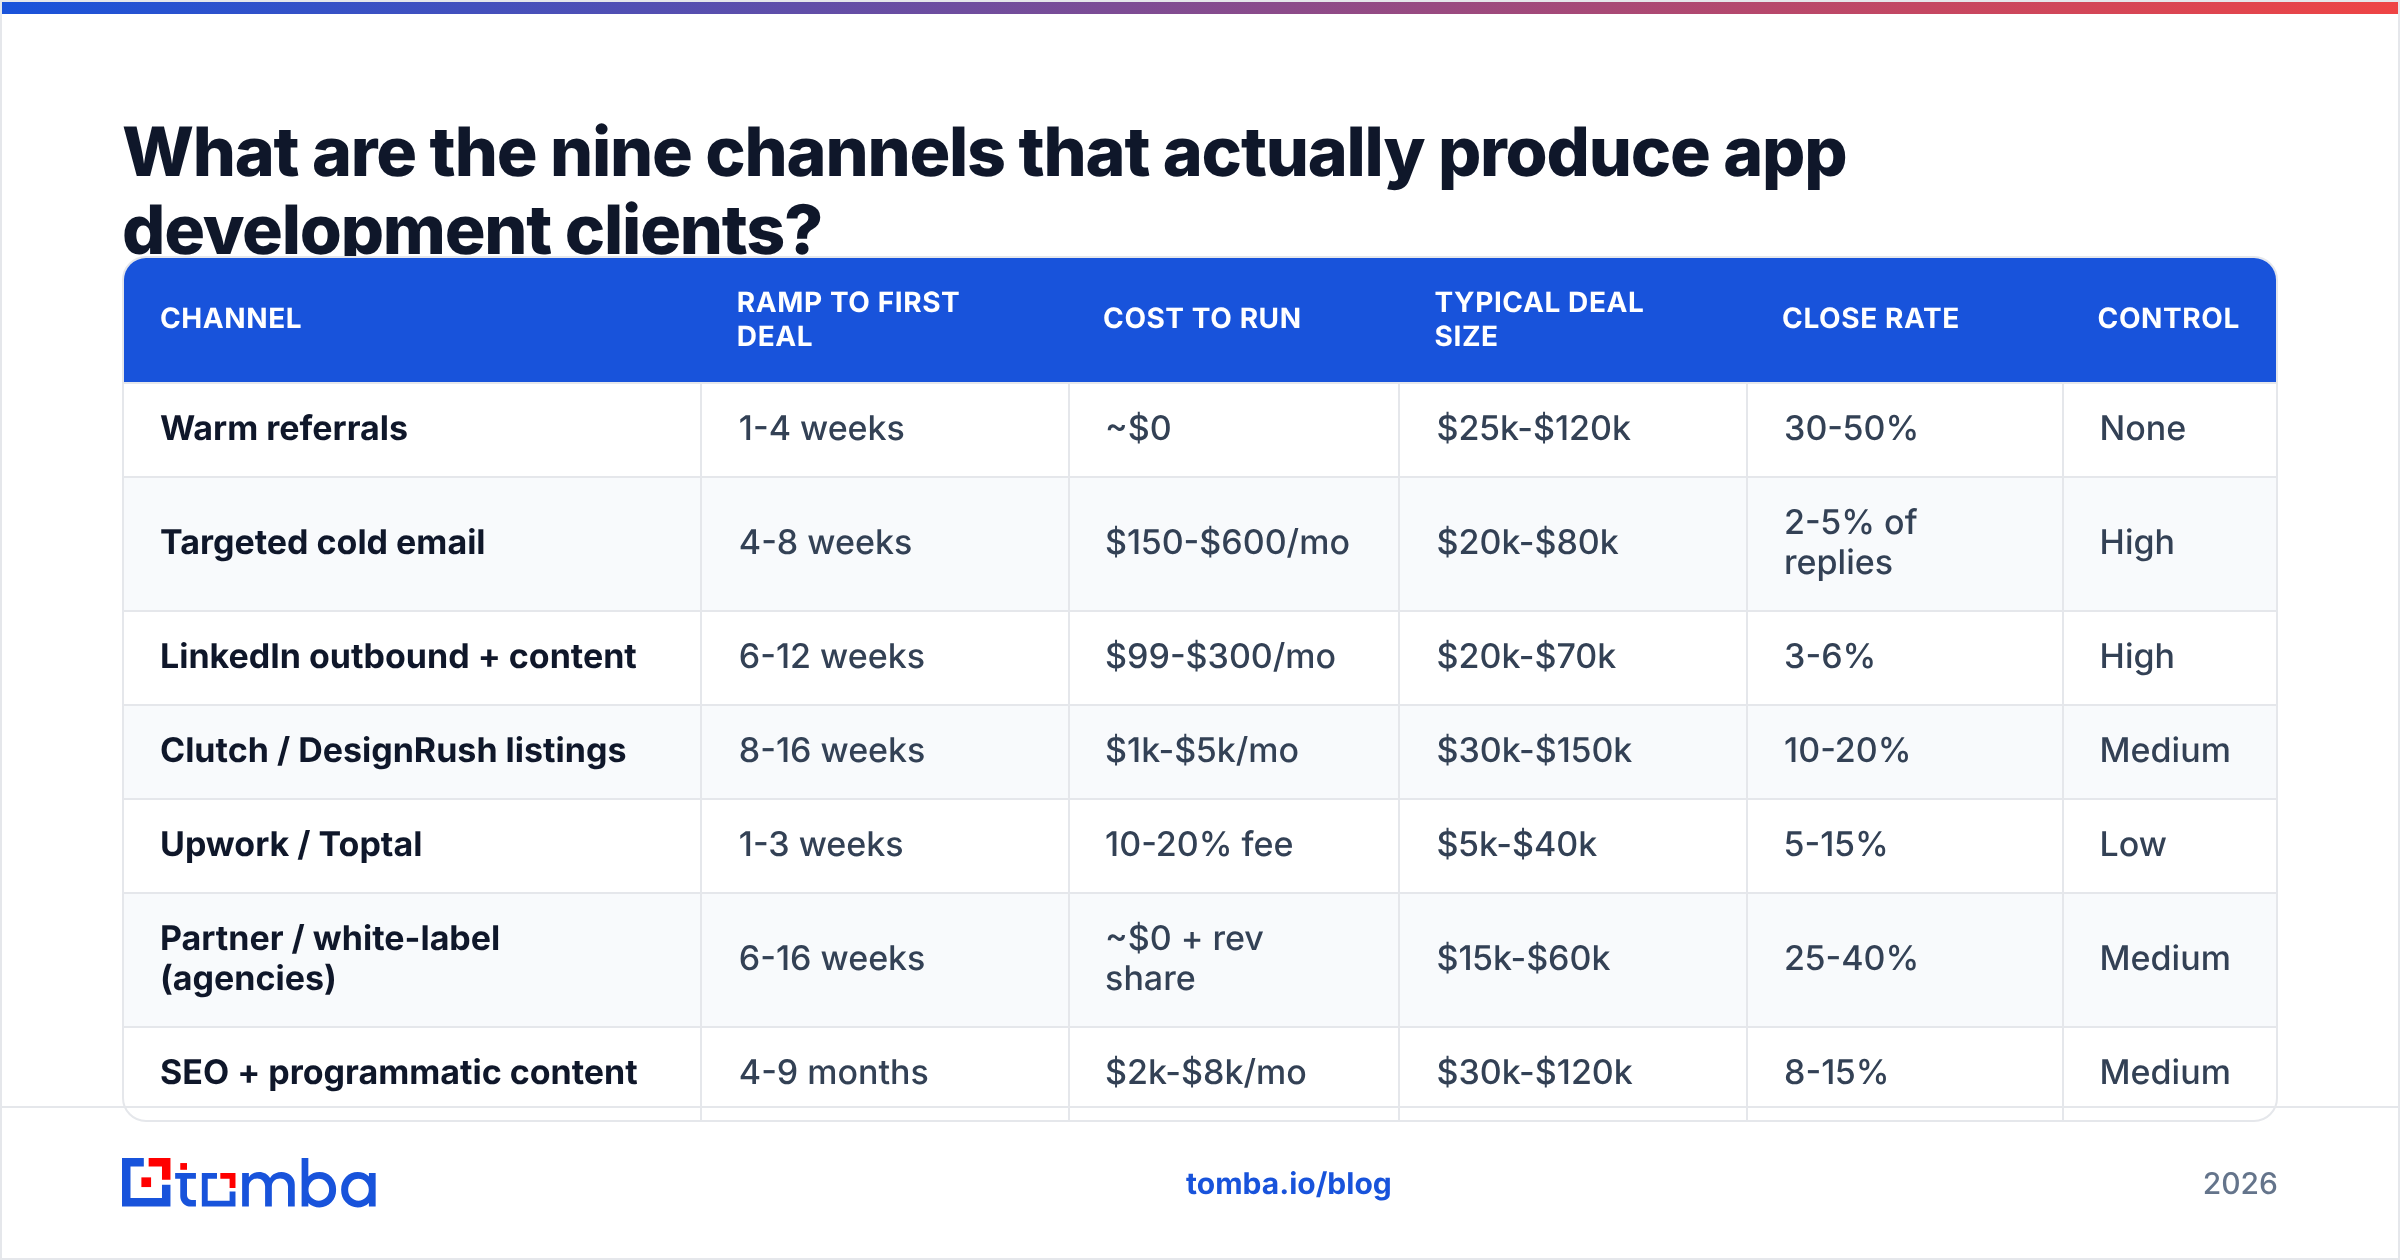Click the tomba logo

(249, 1183)
